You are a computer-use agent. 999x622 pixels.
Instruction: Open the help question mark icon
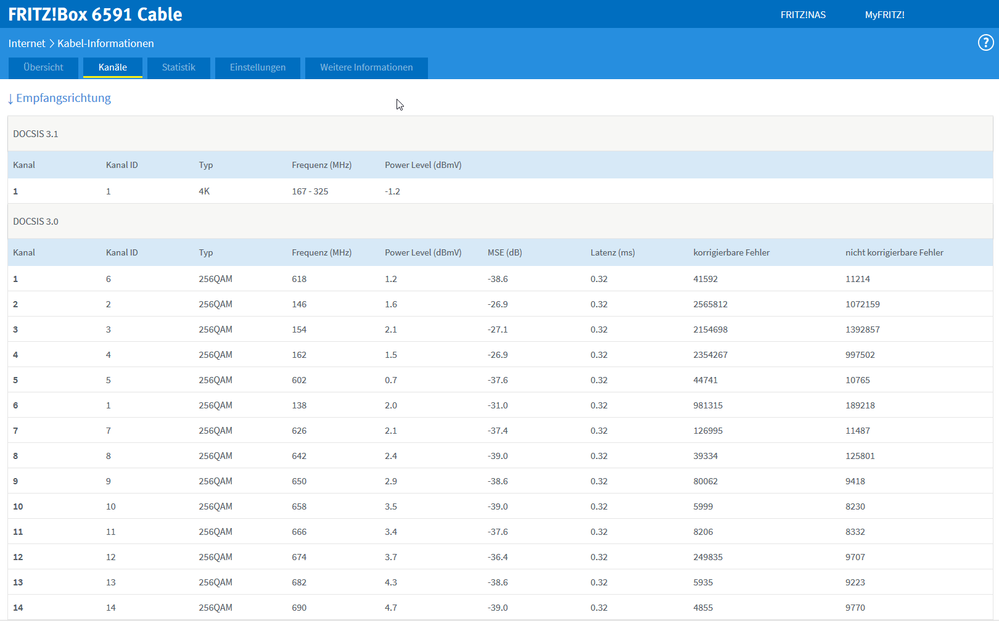984,43
